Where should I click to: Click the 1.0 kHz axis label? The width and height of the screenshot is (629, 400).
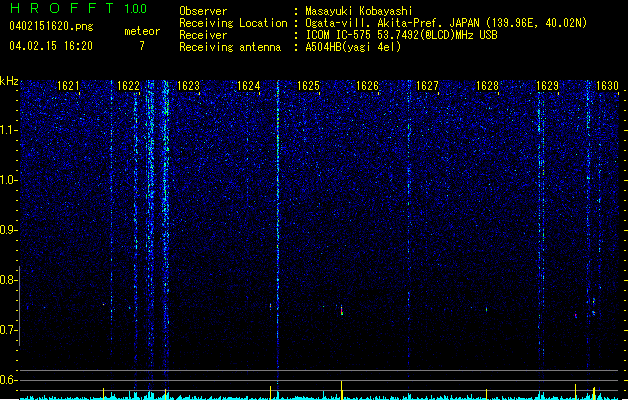pos(8,180)
